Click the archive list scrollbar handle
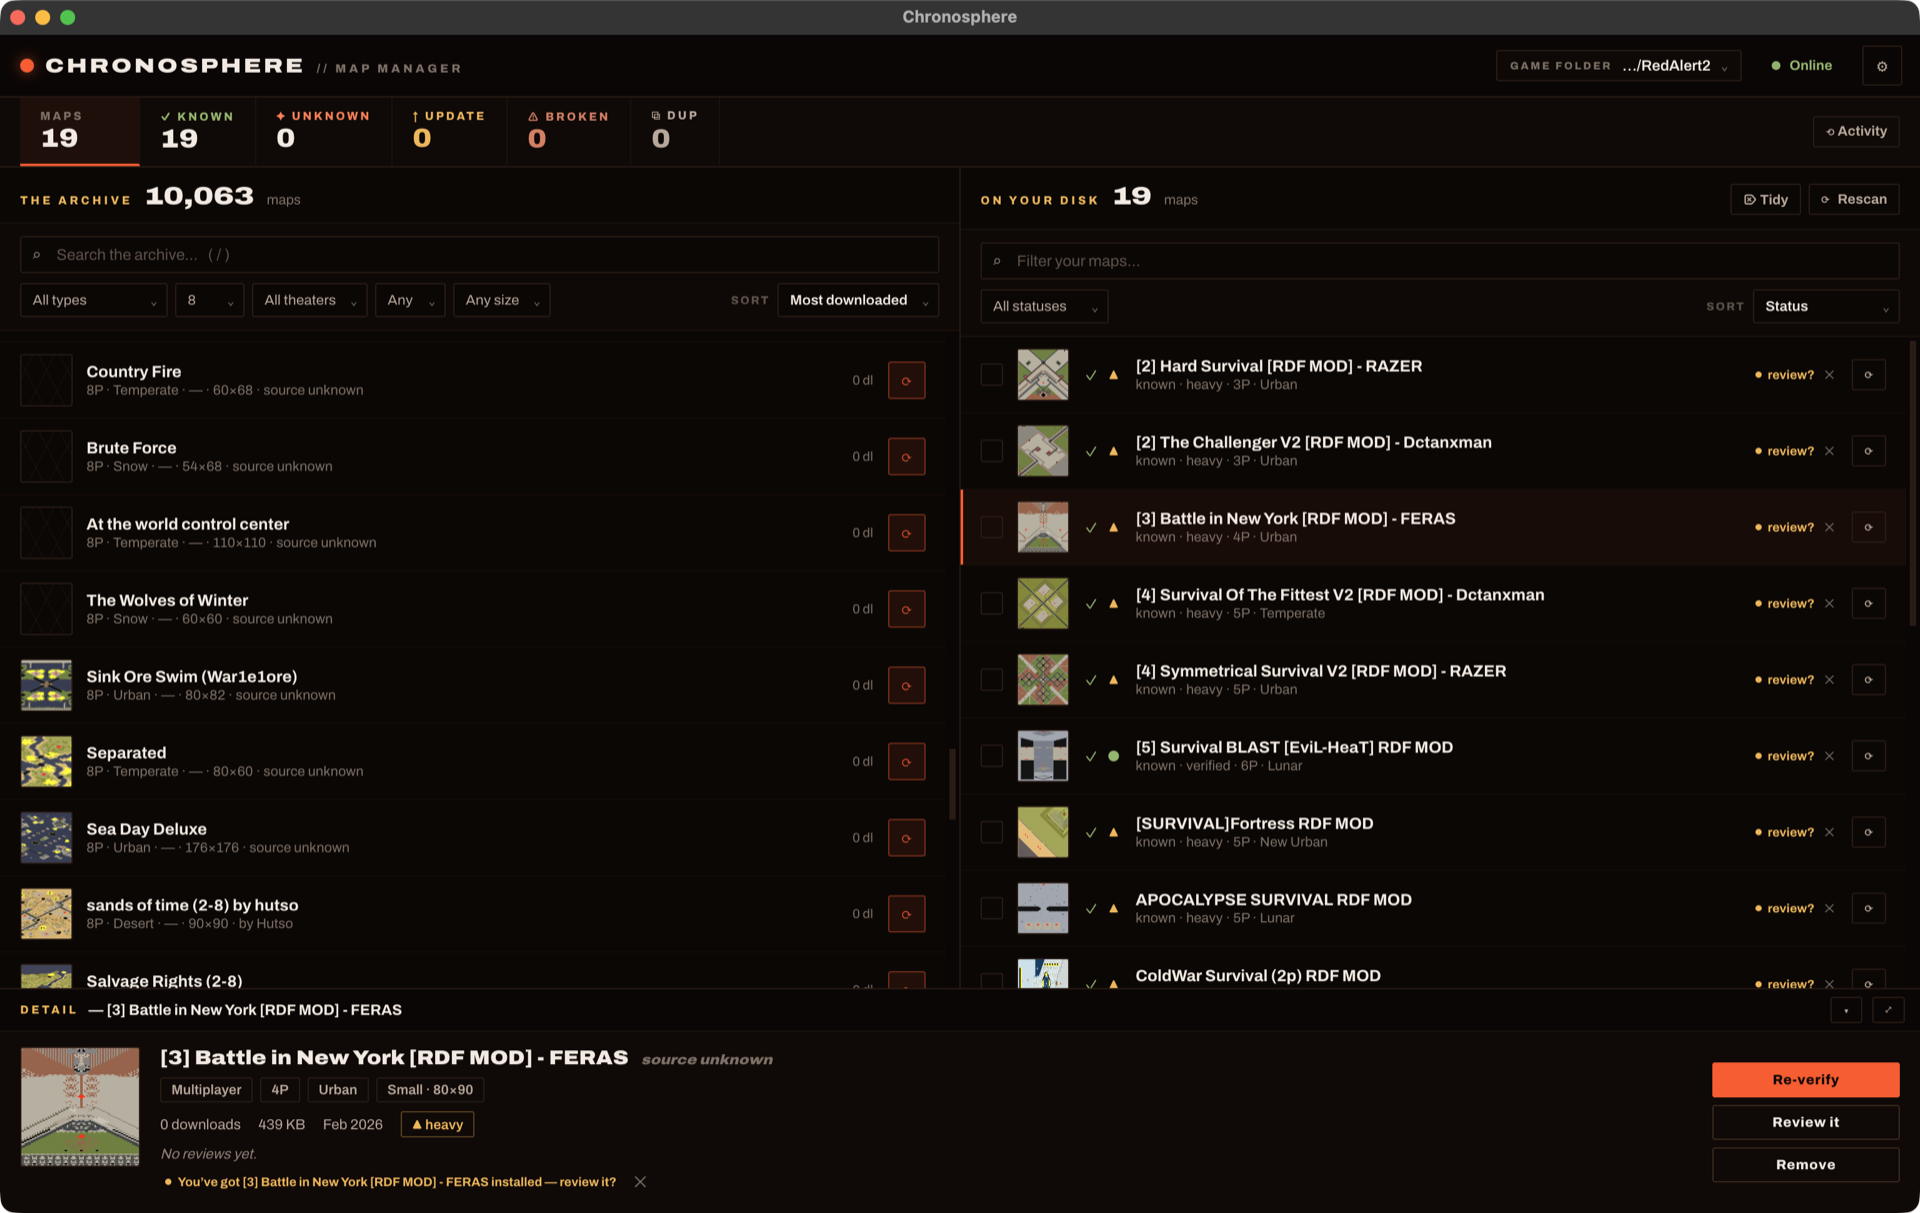Image resolution: width=1920 pixels, height=1213 pixels. click(x=952, y=785)
